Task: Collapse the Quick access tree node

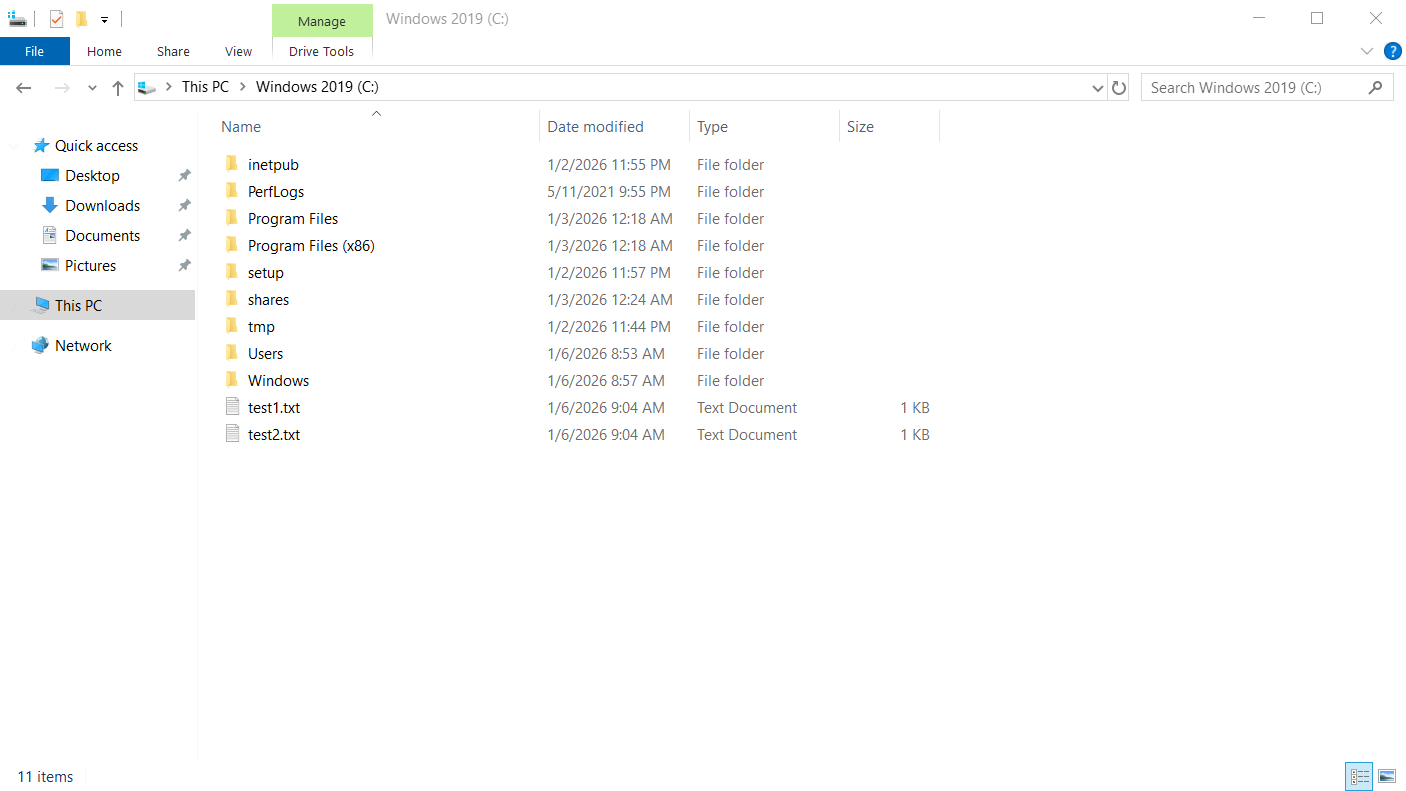Action: click(x=14, y=146)
